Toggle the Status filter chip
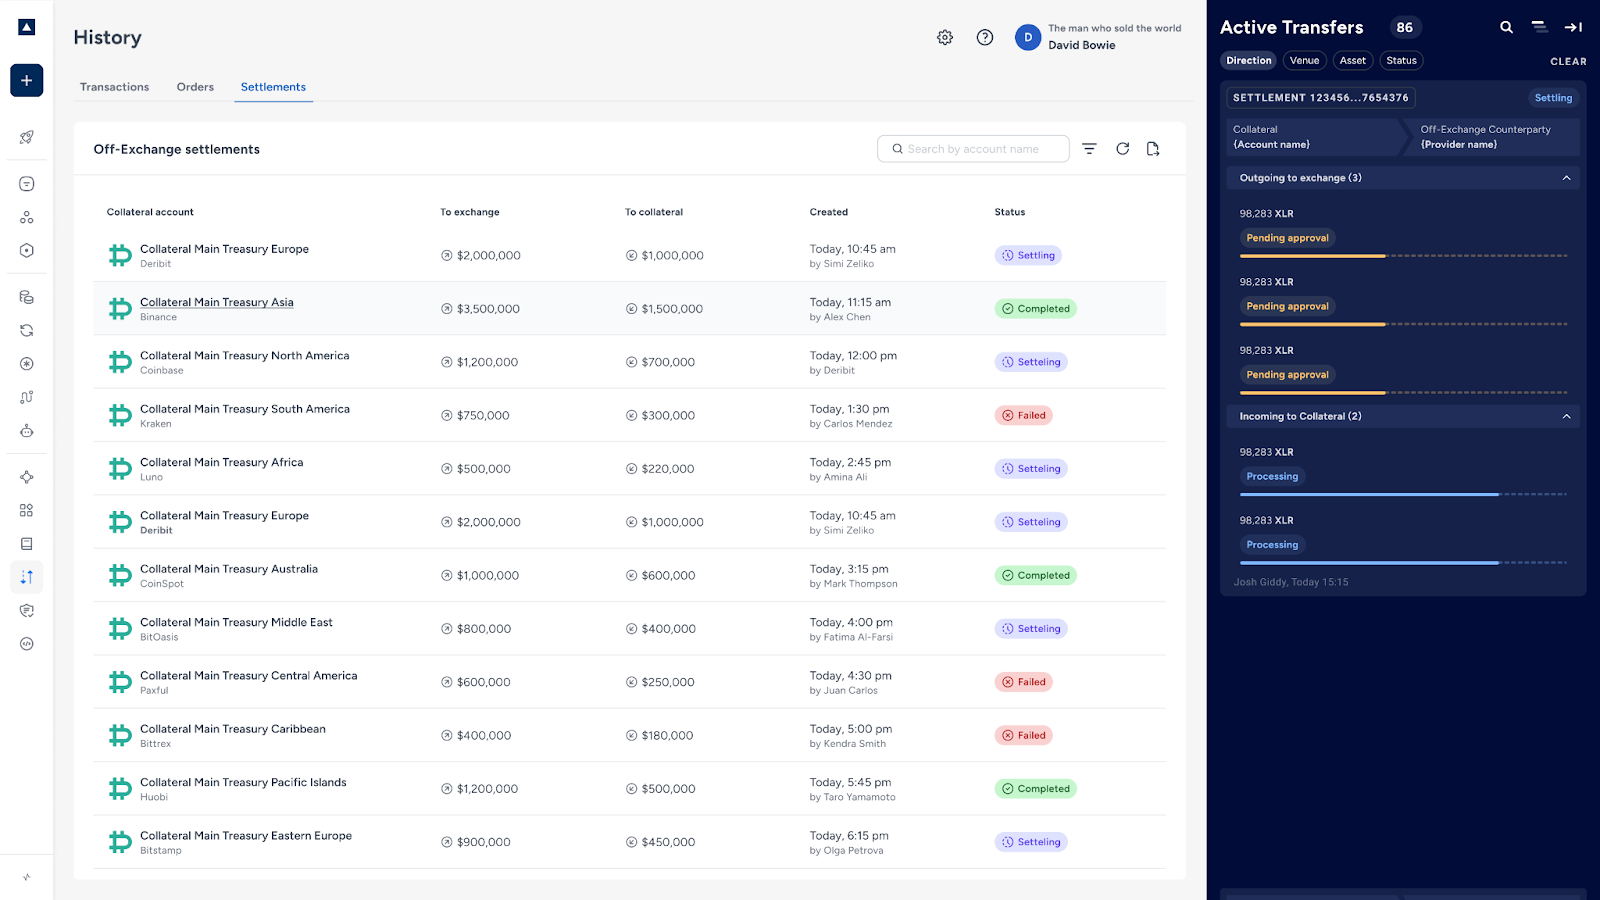The width and height of the screenshot is (1600, 900). 1401,61
